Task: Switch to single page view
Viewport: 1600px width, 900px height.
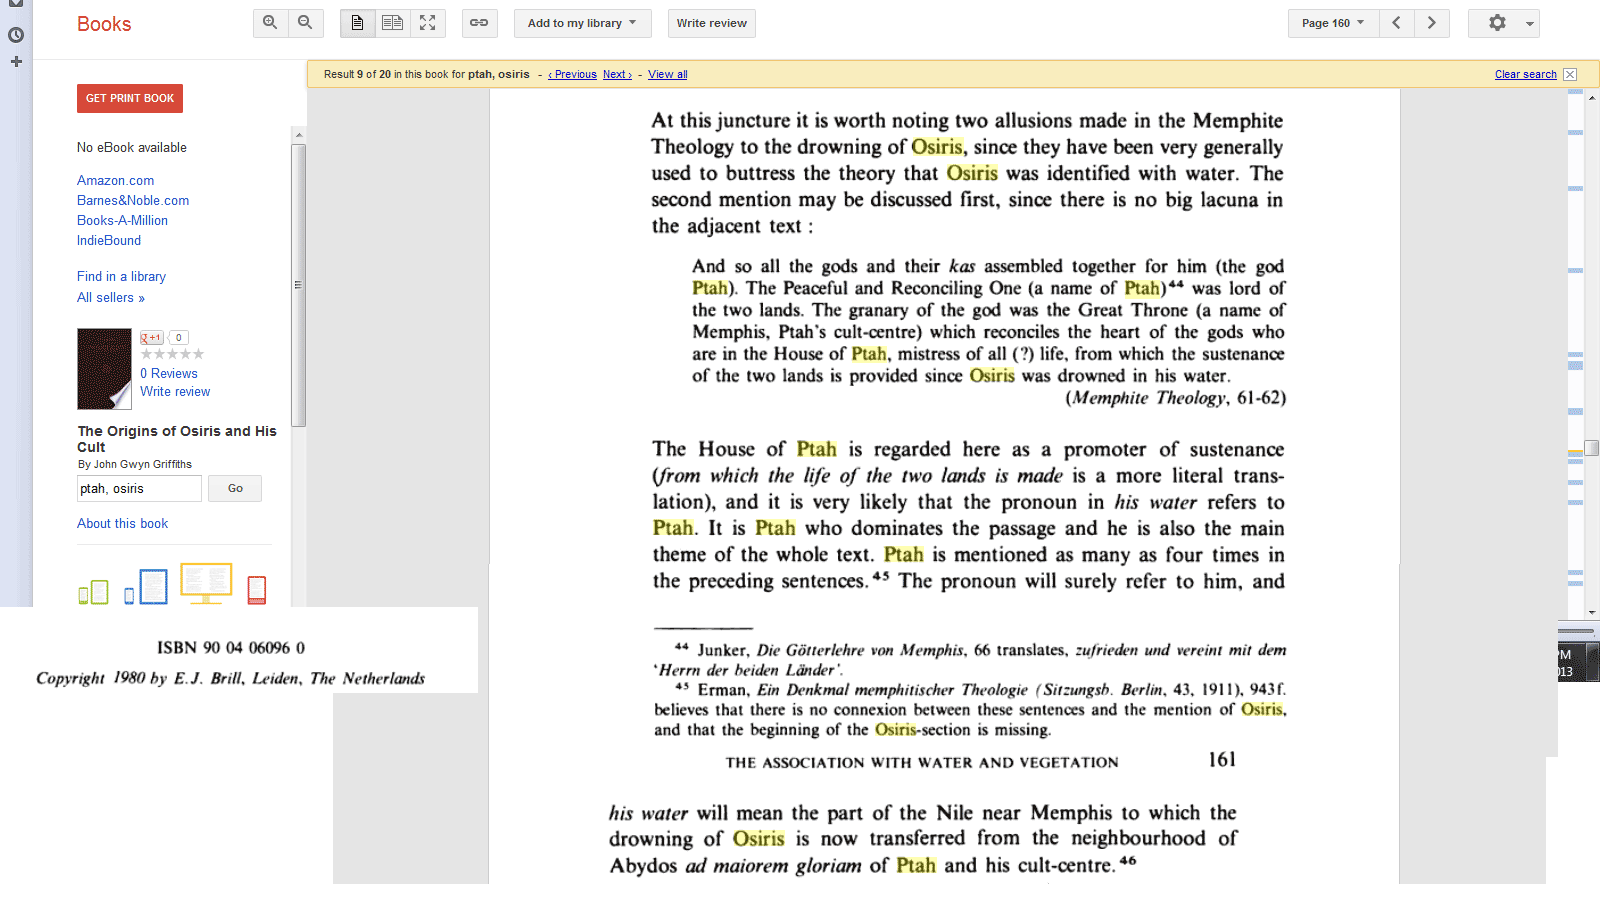Action: click(x=357, y=23)
